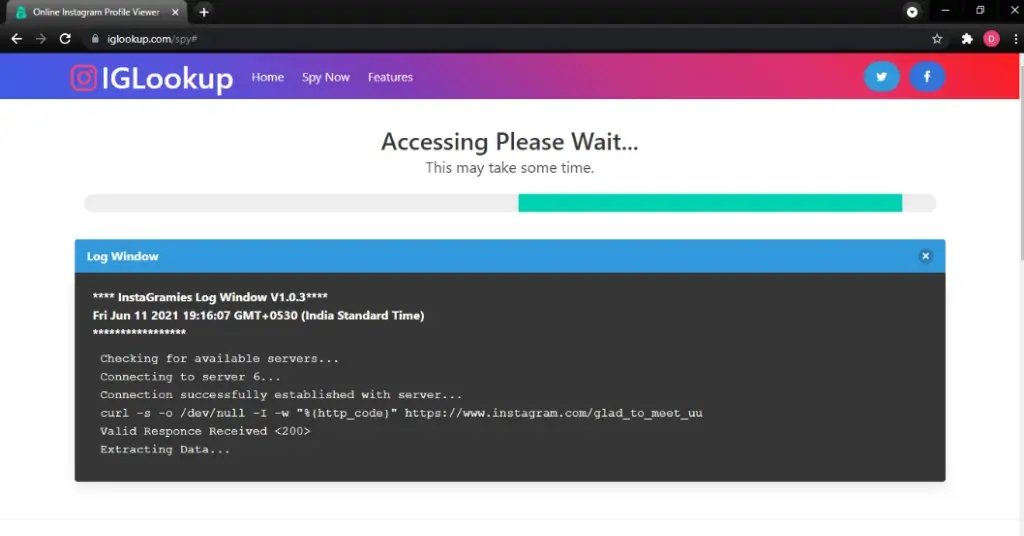Click the IGLookup brand name

(167, 78)
